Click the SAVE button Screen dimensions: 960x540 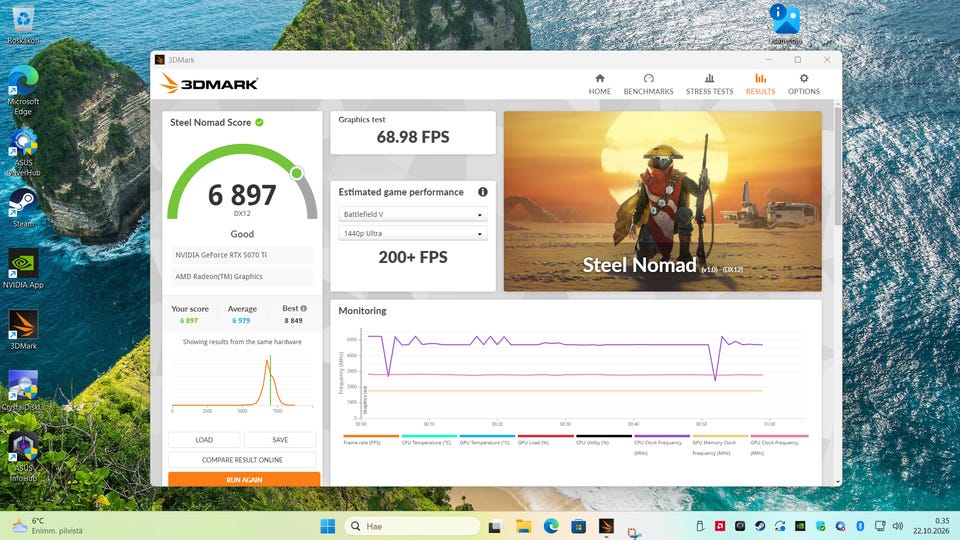[280, 440]
